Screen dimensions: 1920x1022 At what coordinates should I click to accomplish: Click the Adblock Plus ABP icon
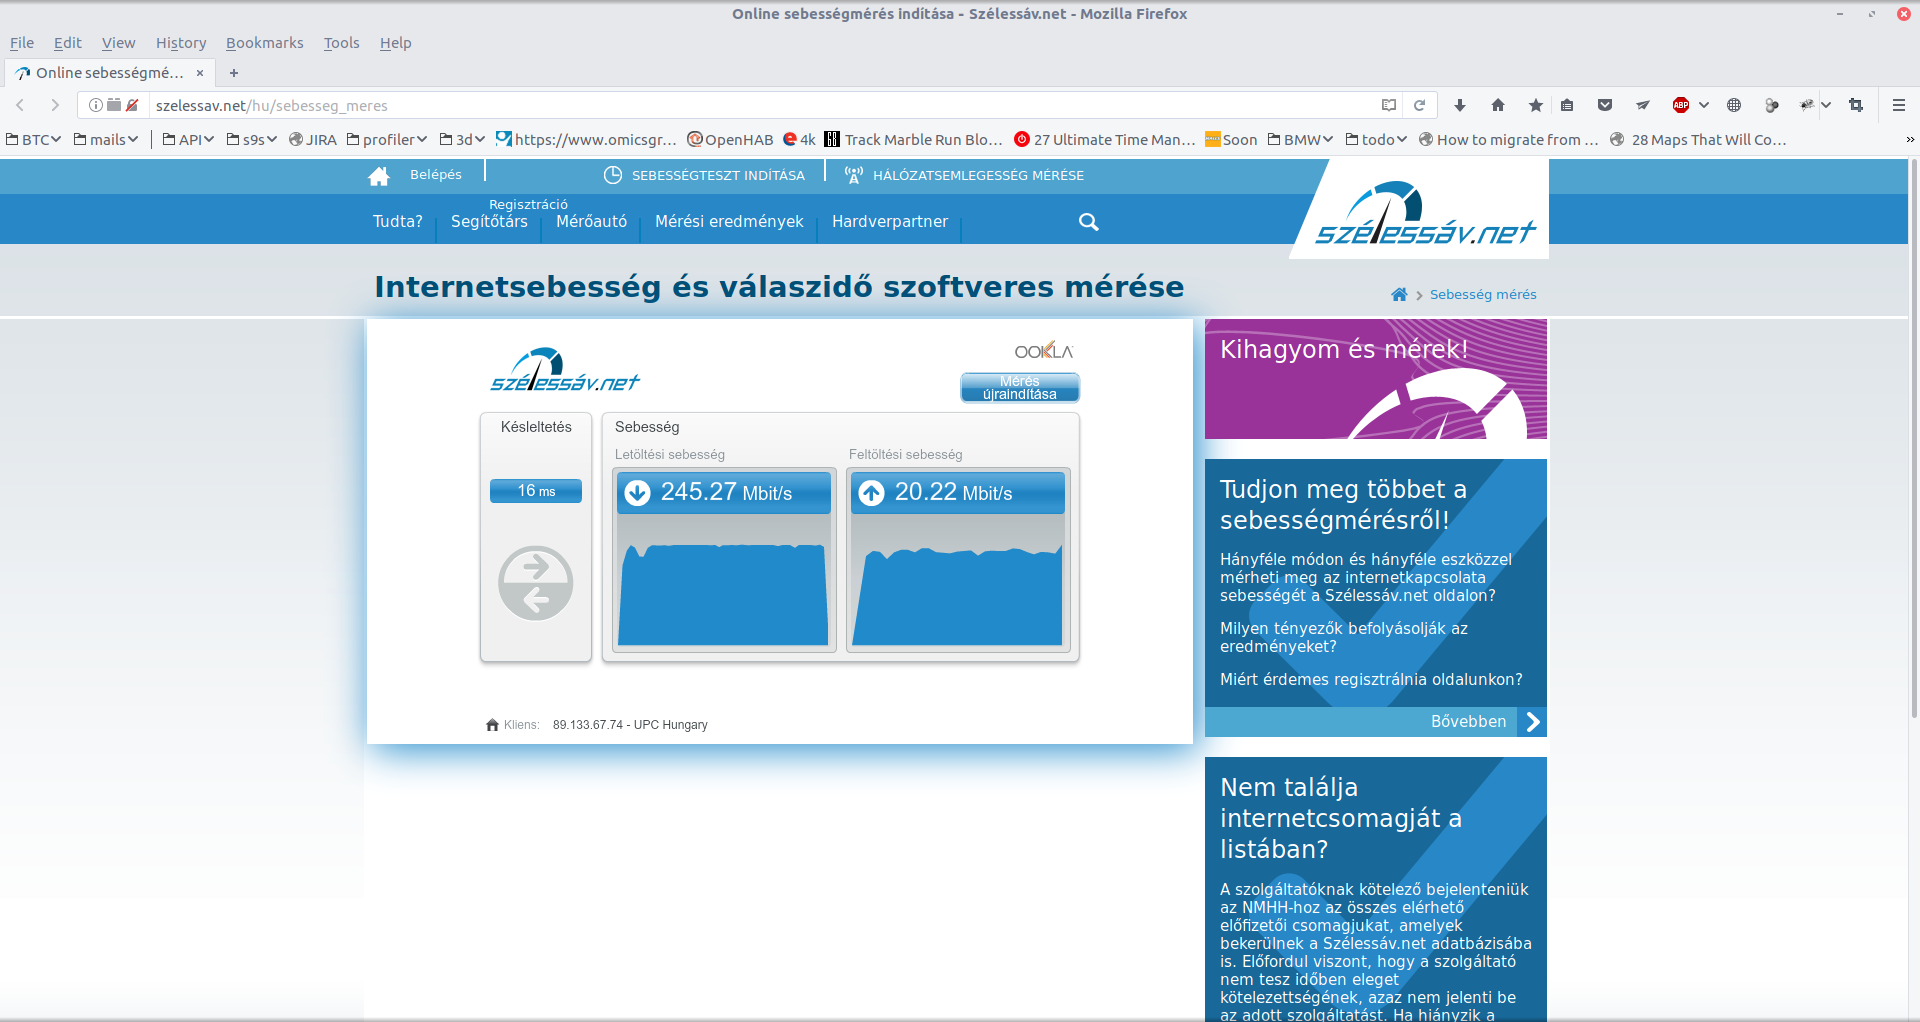(x=1681, y=105)
